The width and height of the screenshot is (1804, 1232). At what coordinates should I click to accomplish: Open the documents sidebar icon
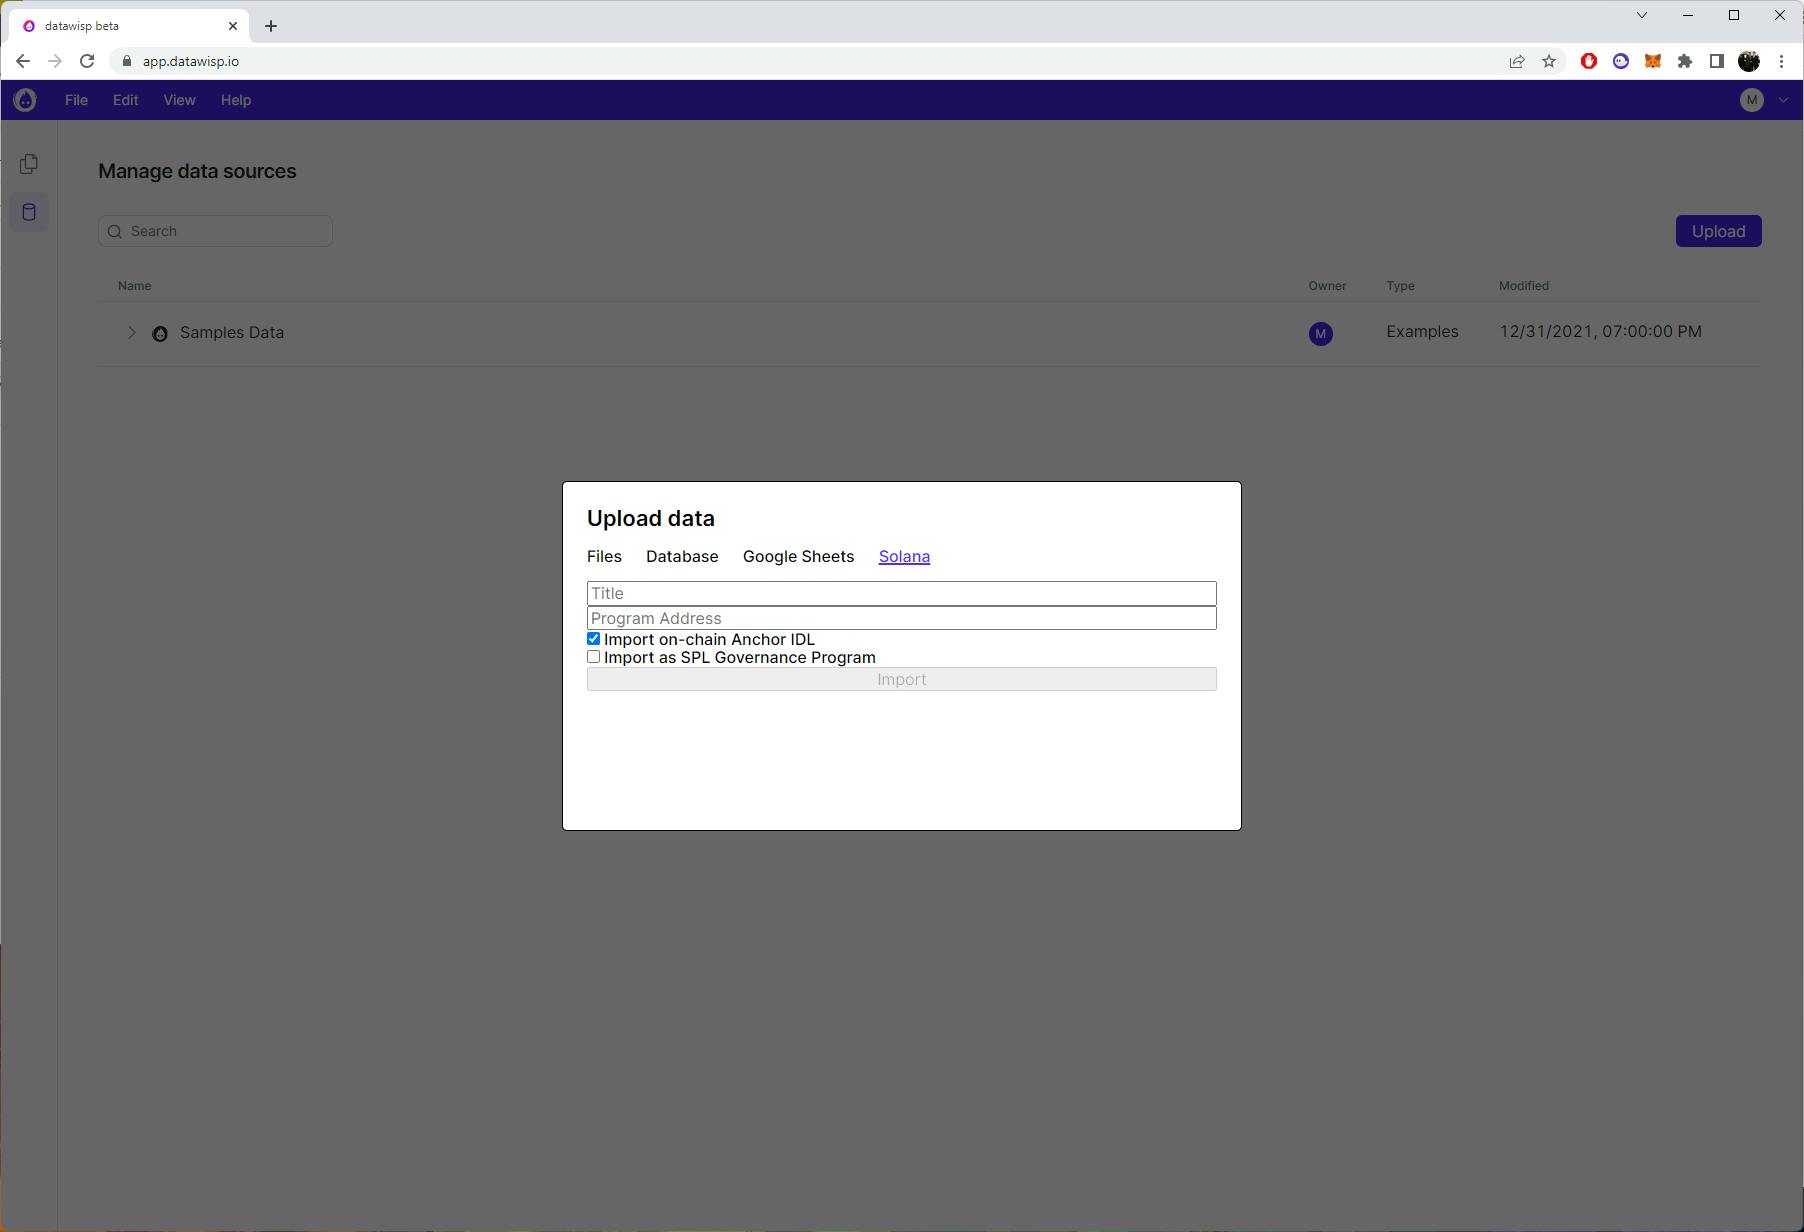(x=29, y=164)
